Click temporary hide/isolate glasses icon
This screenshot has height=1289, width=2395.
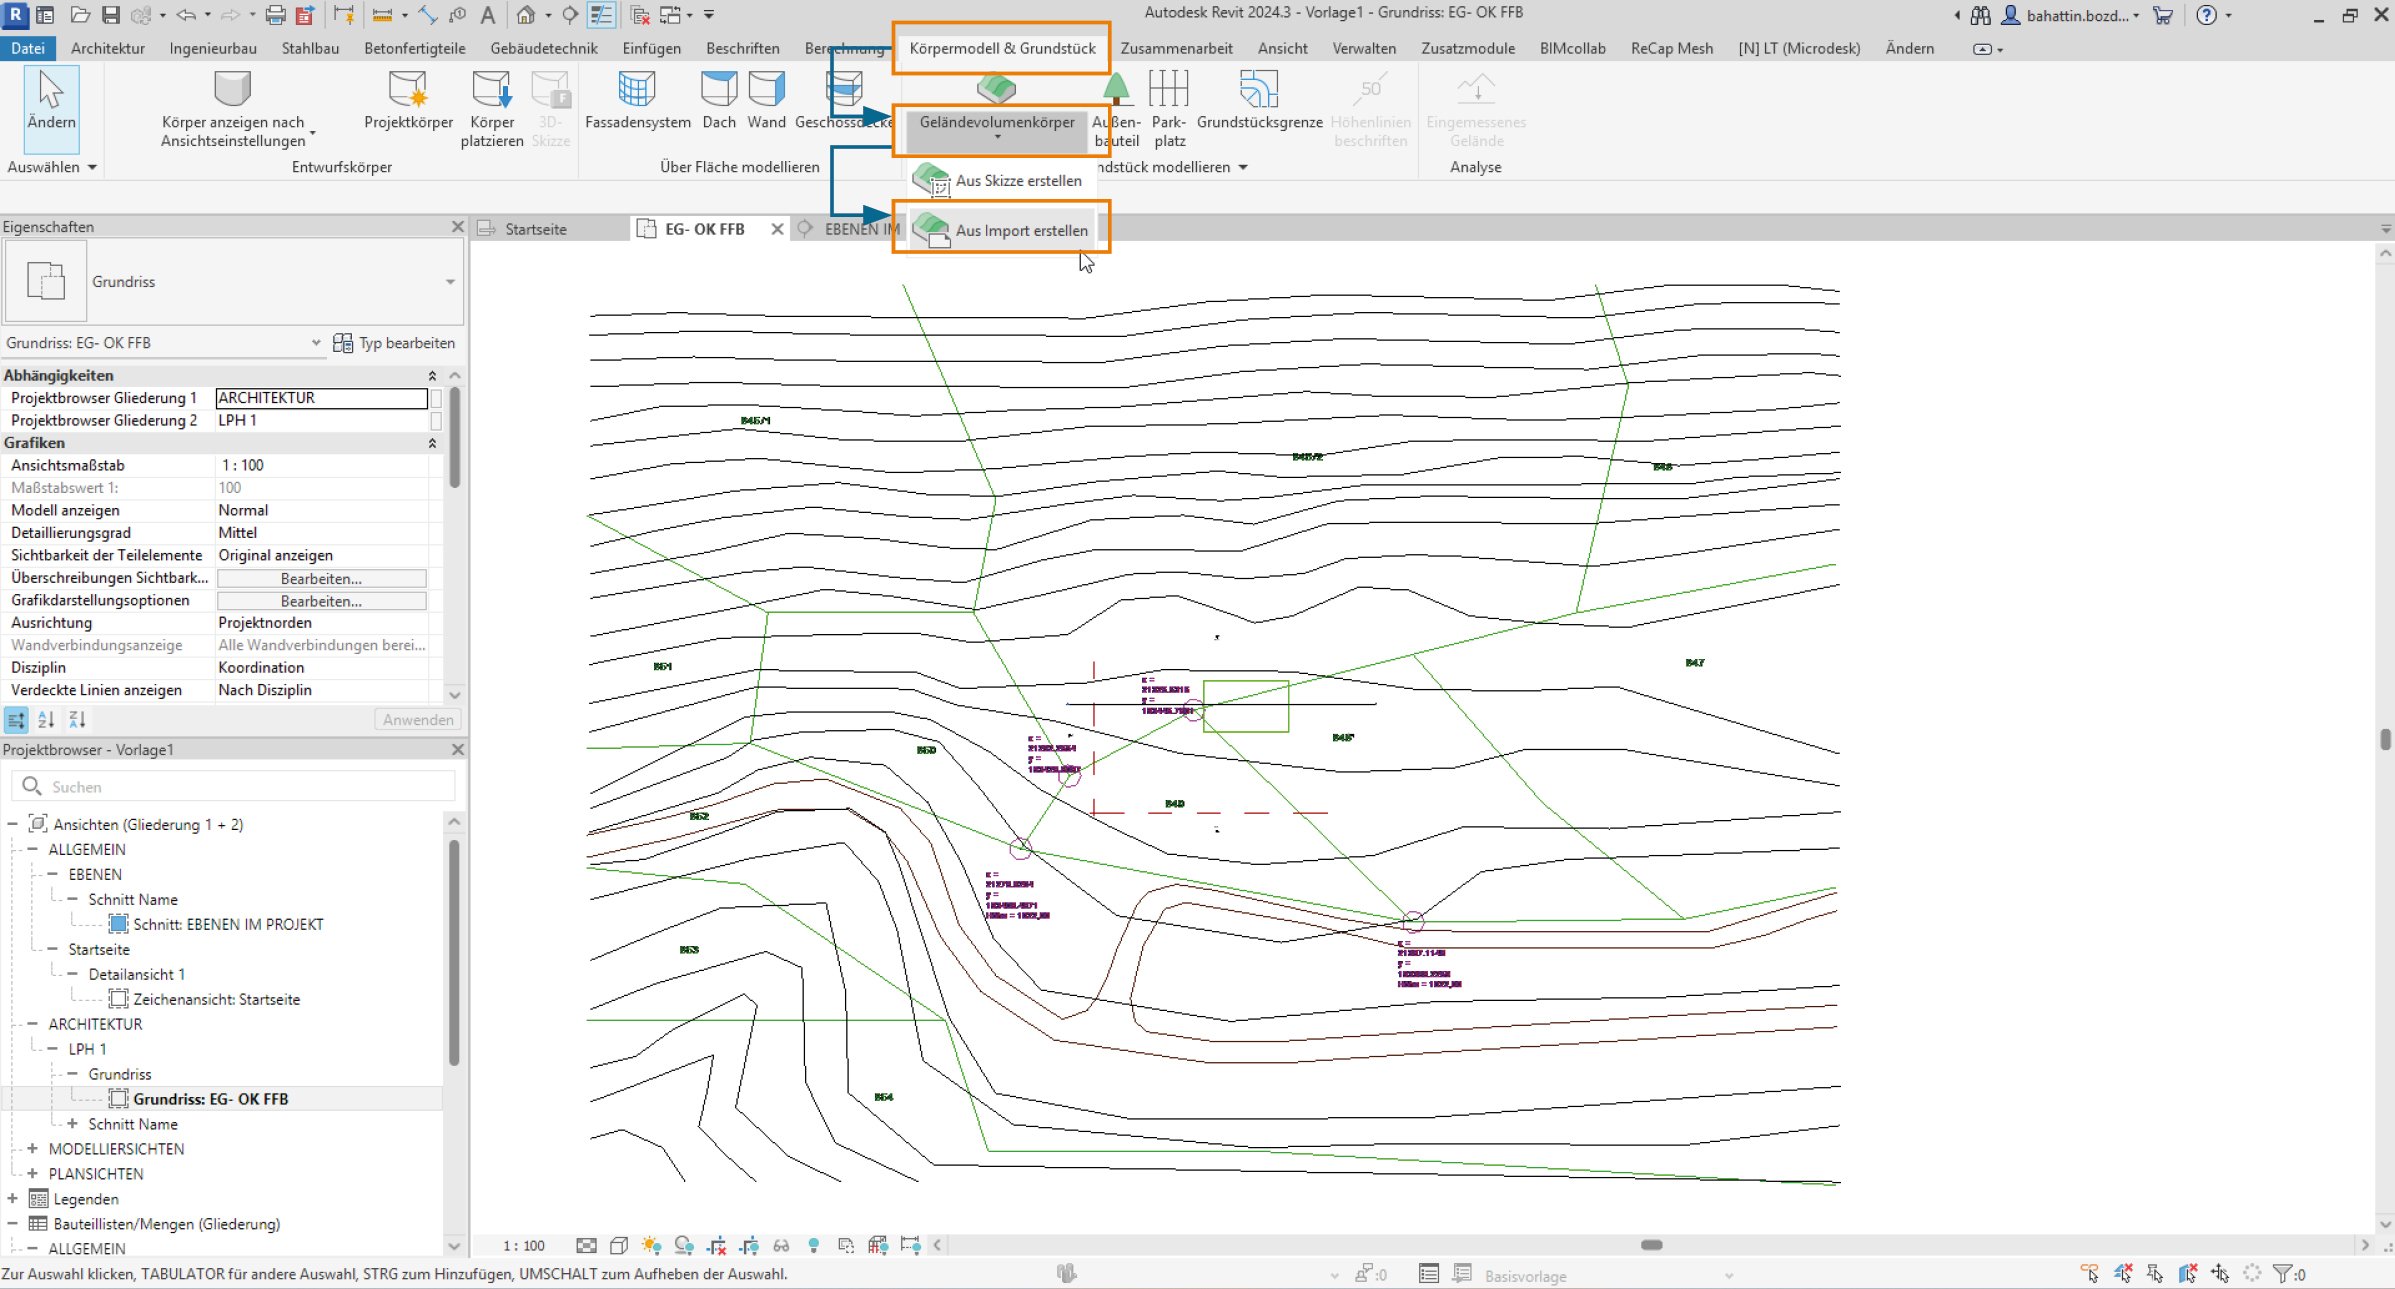(781, 1245)
